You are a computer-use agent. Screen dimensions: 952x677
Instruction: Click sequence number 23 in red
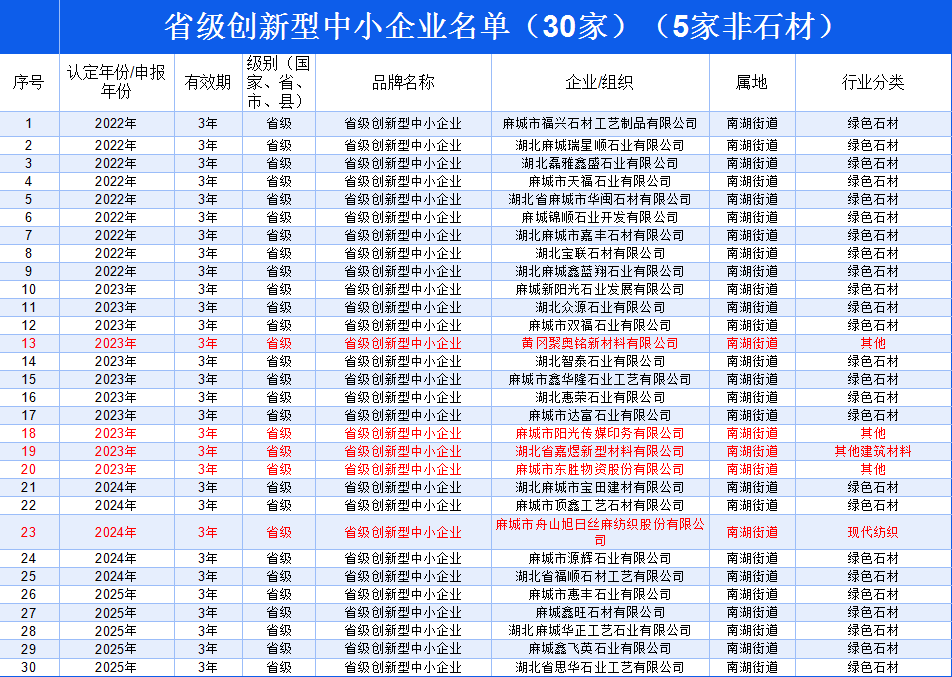(x=29, y=532)
